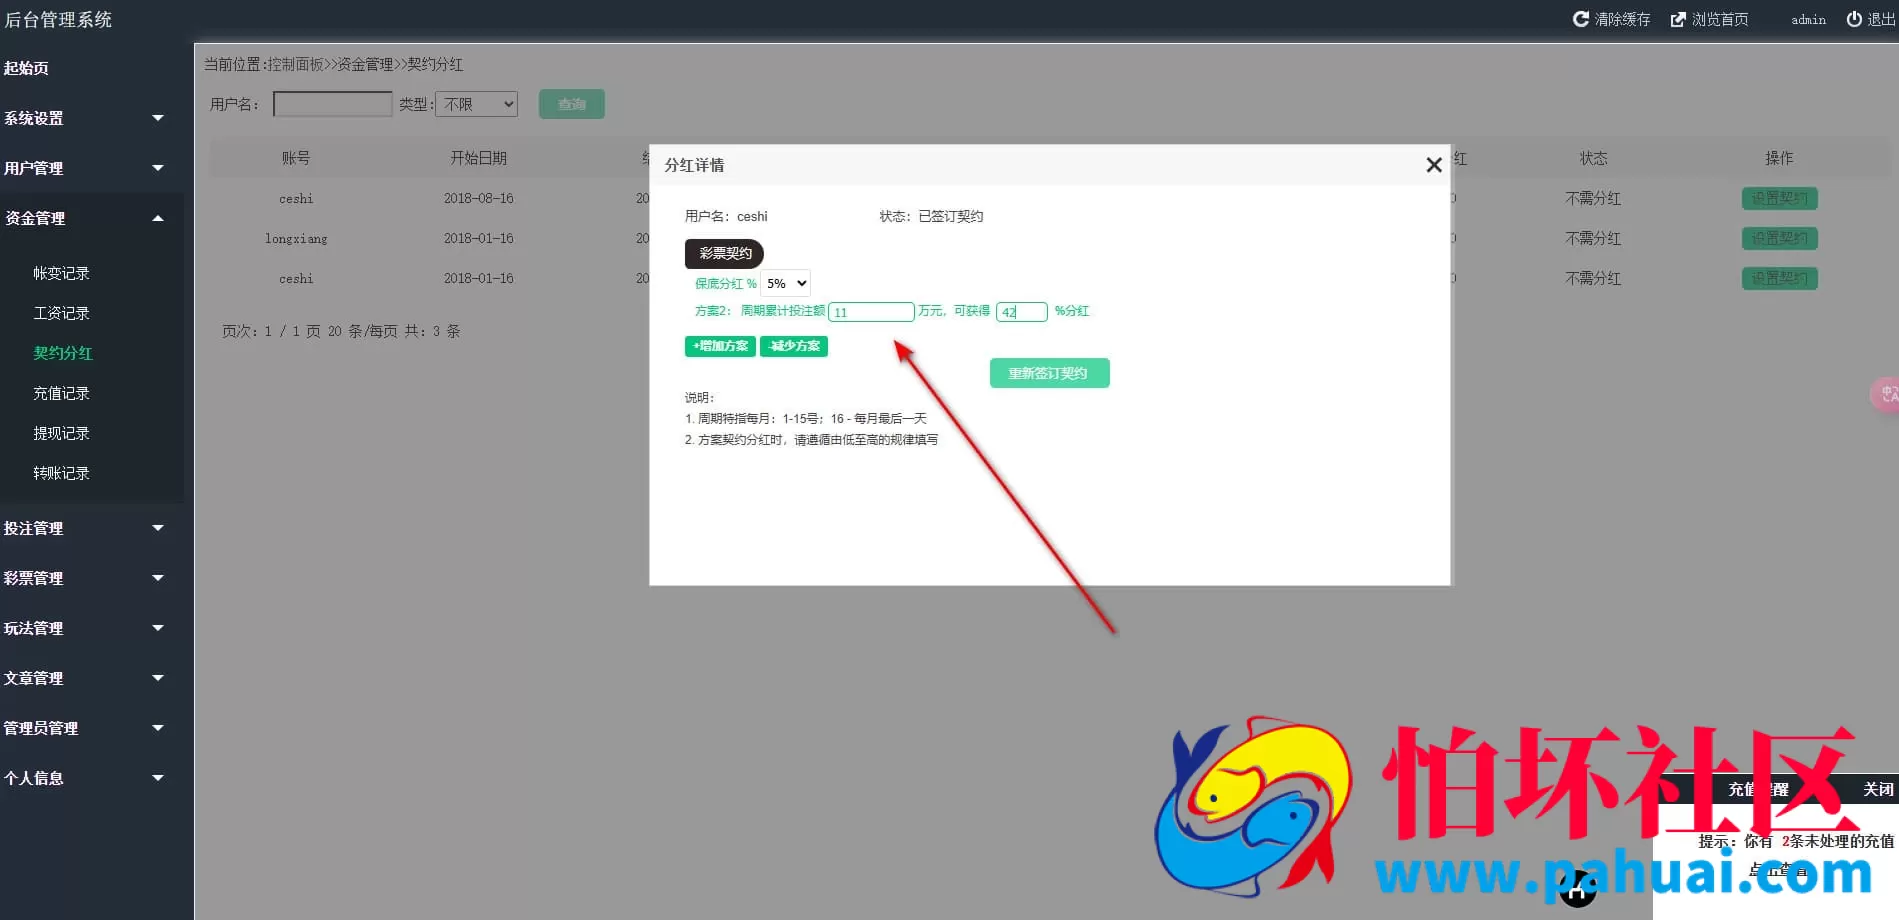Open 起始页 from the sidebar
The image size is (1899, 920).
click(x=27, y=68)
